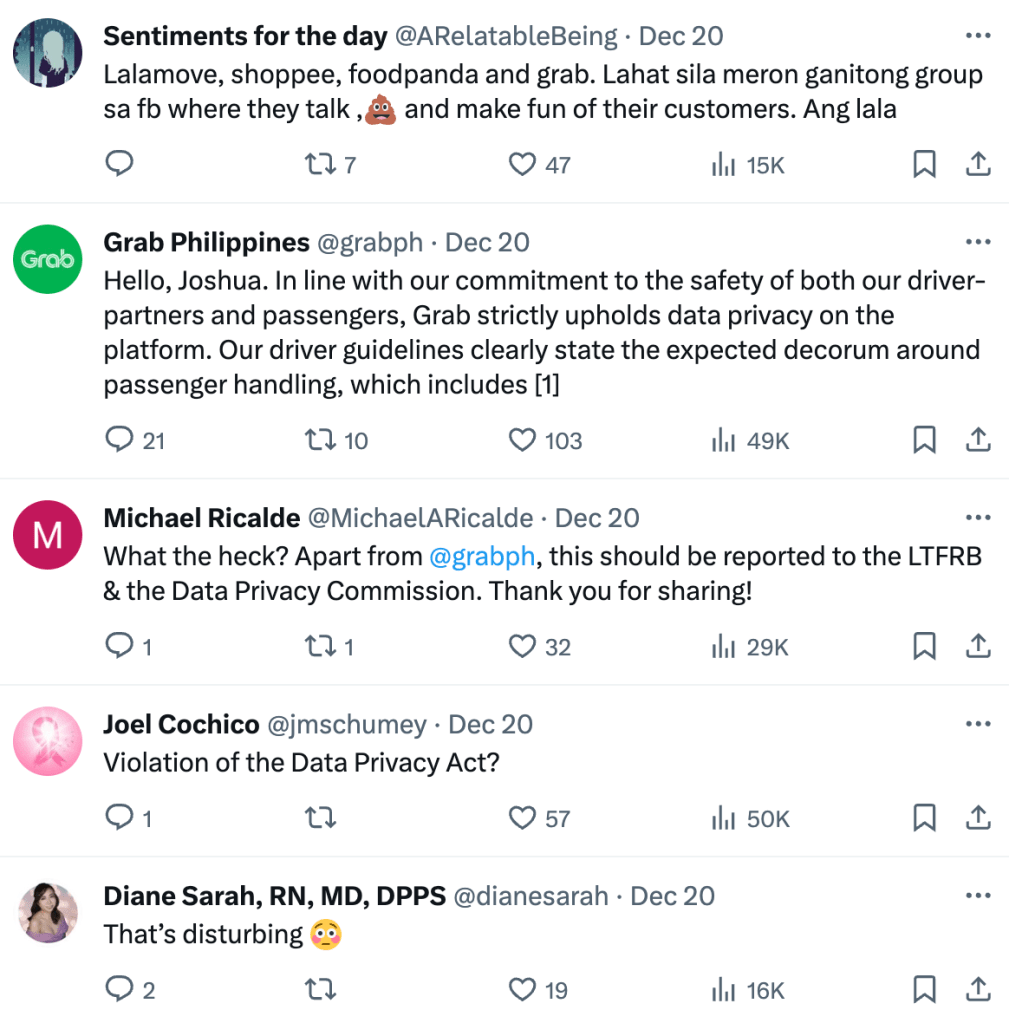Open more options on Joel Cochico's tweet
The height and width of the screenshot is (1023, 1009).
(x=977, y=724)
